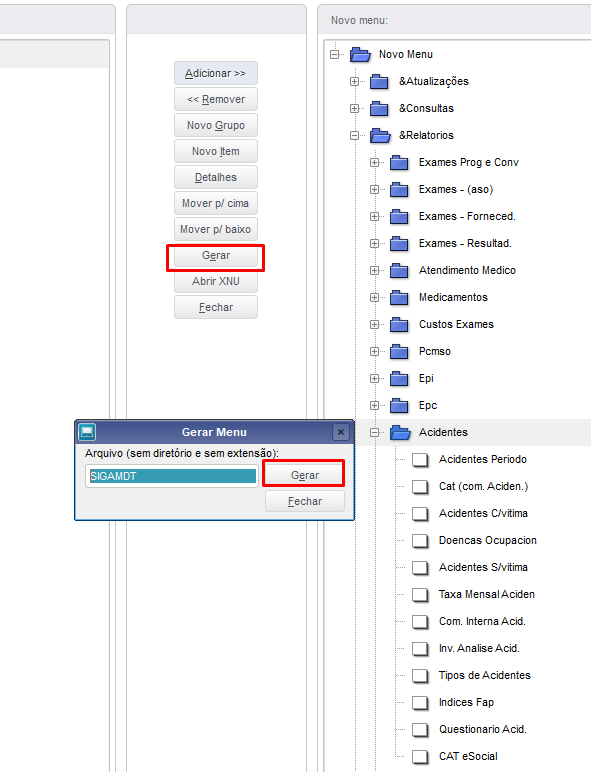The width and height of the screenshot is (591, 772).
Task: Click the Doencas Ocupacion item icon
Action: coord(420,541)
